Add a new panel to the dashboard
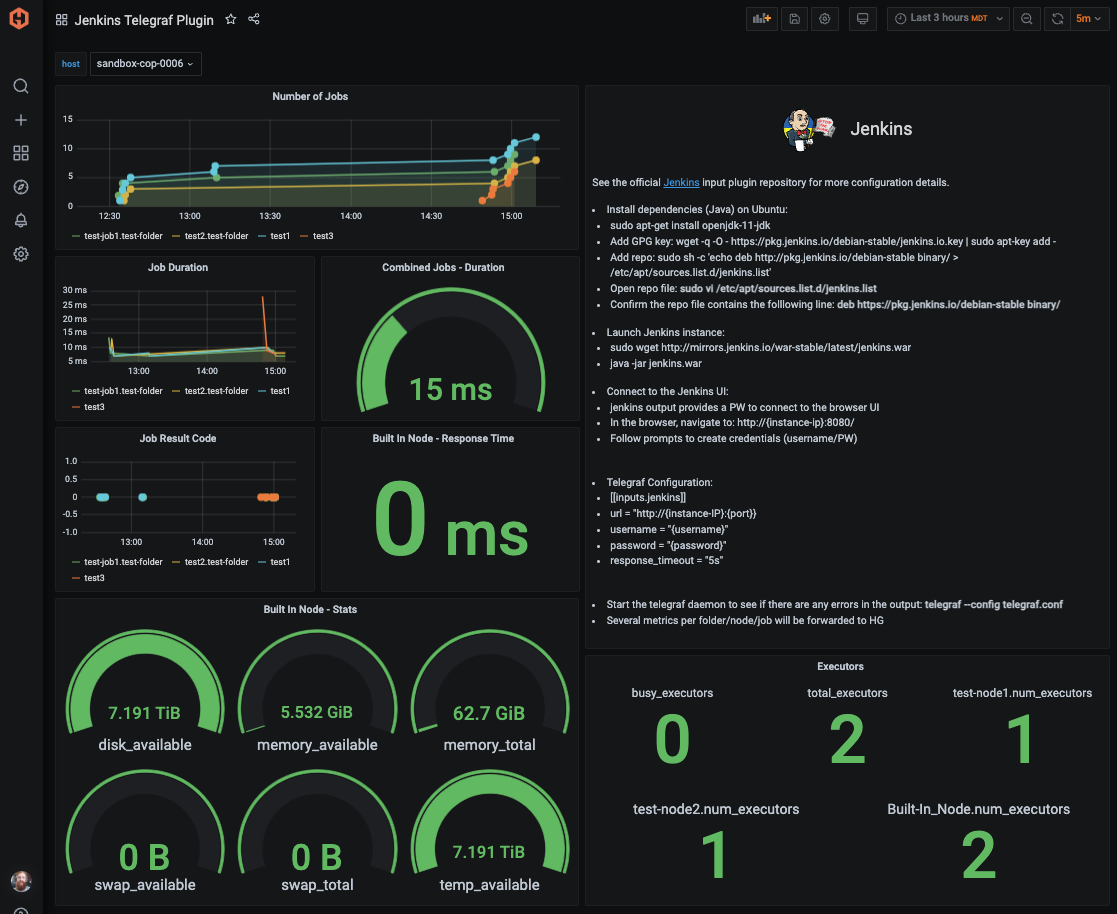Image resolution: width=1117 pixels, height=914 pixels. coord(762,19)
